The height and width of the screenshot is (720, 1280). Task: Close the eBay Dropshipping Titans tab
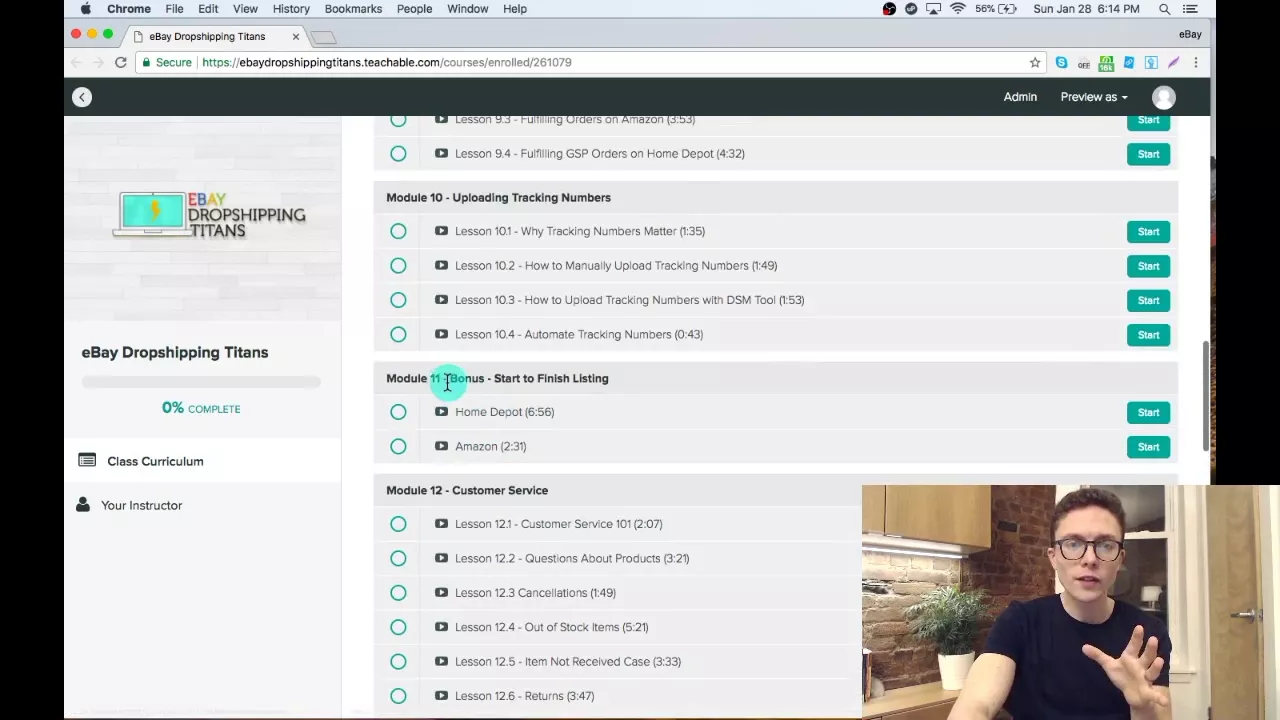[295, 36]
